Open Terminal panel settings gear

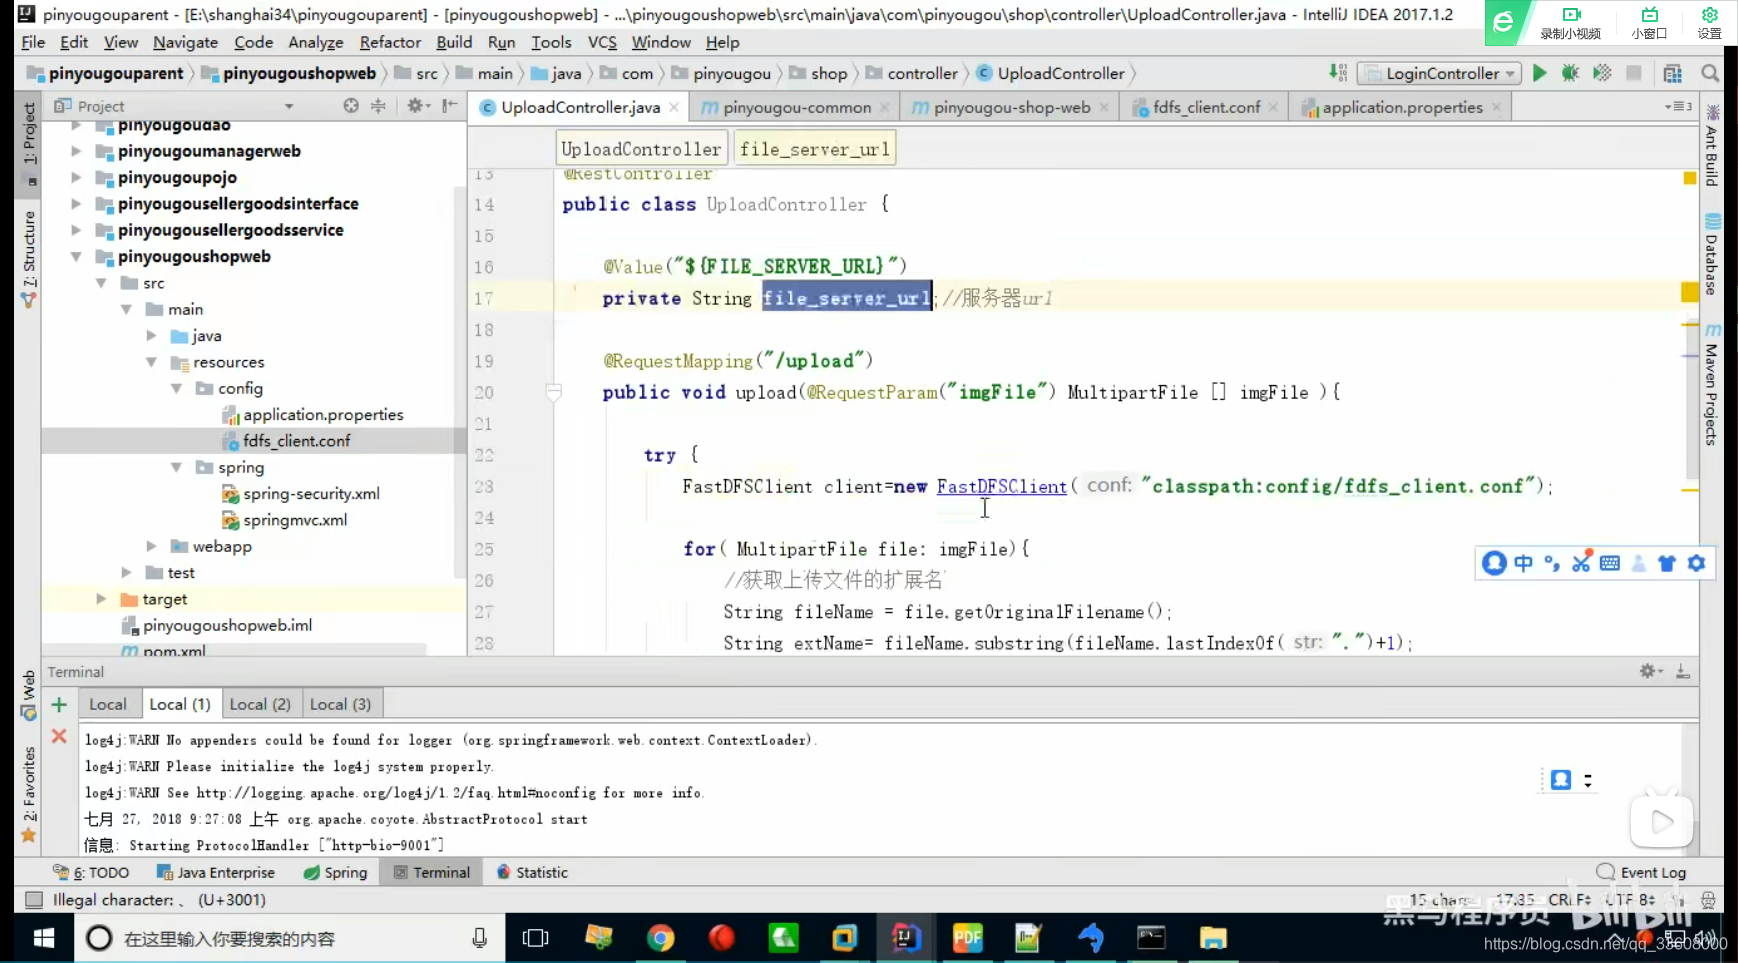coord(1650,671)
